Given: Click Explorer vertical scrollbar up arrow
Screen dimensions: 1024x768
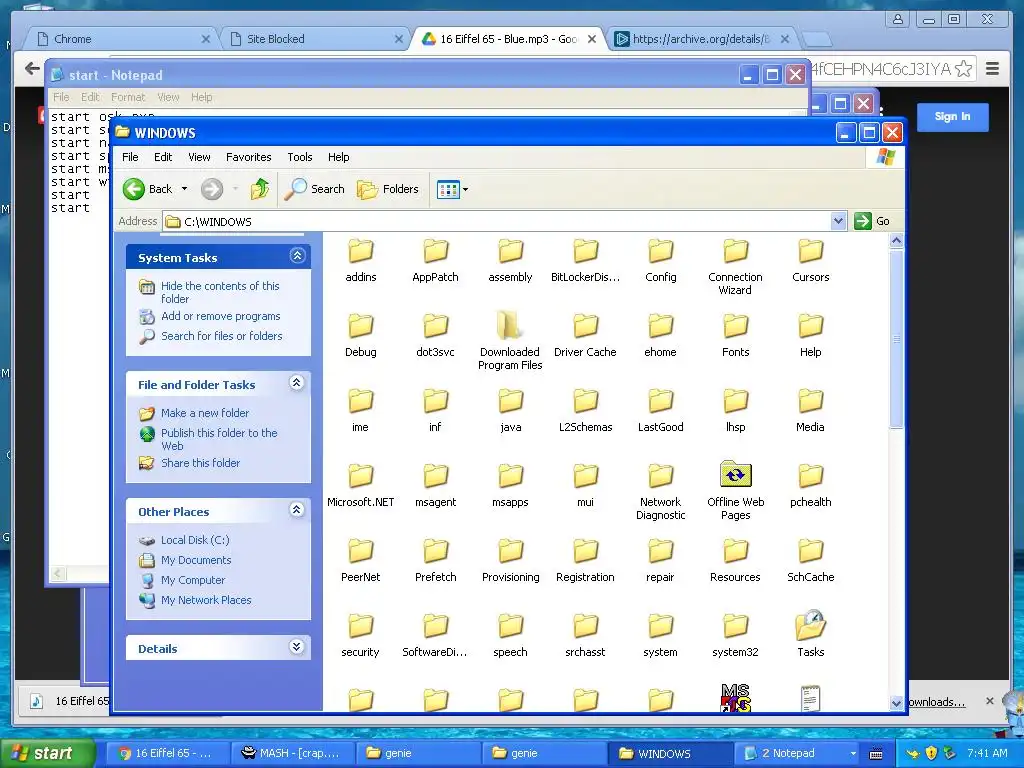Looking at the screenshot, I should pos(897,241).
